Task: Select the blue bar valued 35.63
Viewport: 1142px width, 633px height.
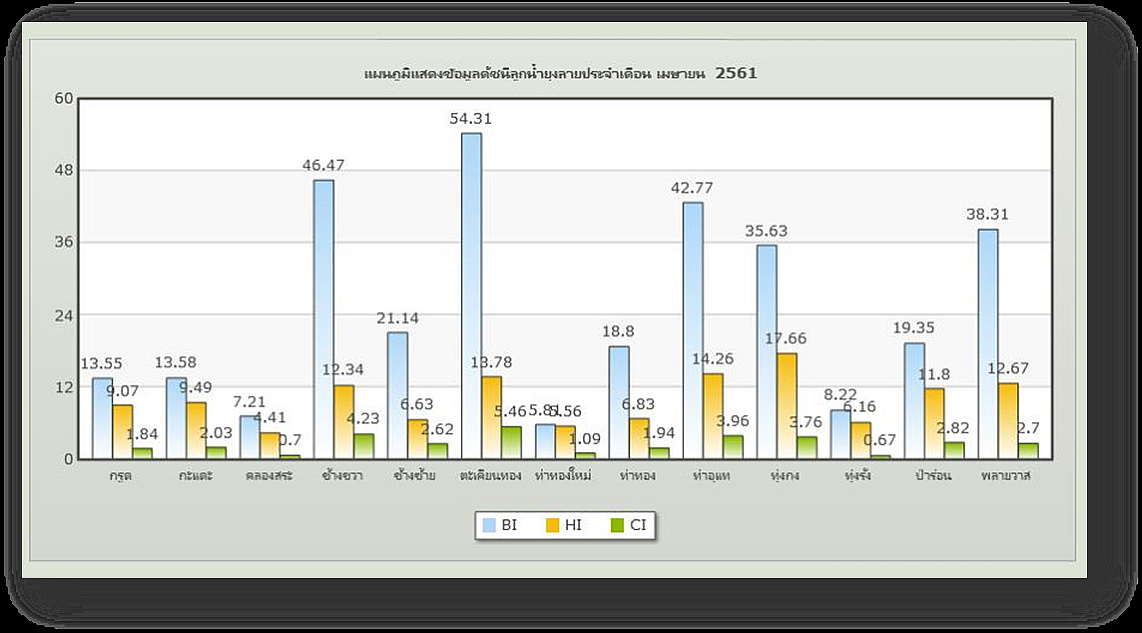Action: coord(766,351)
